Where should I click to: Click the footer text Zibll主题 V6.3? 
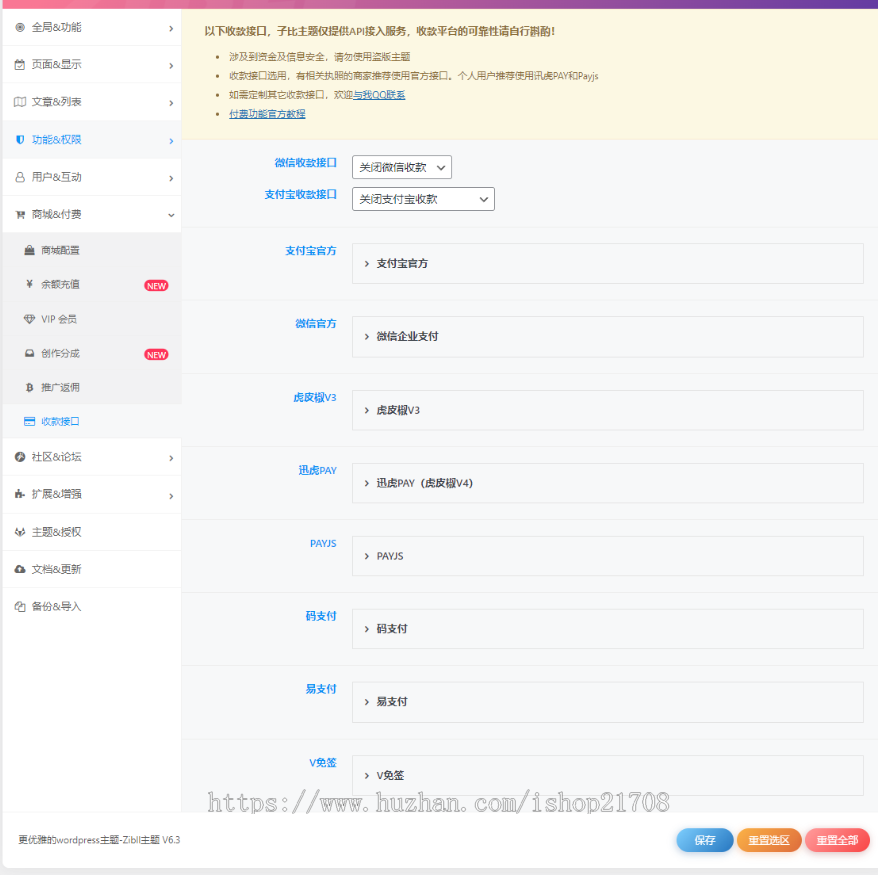click(x=151, y=840)
